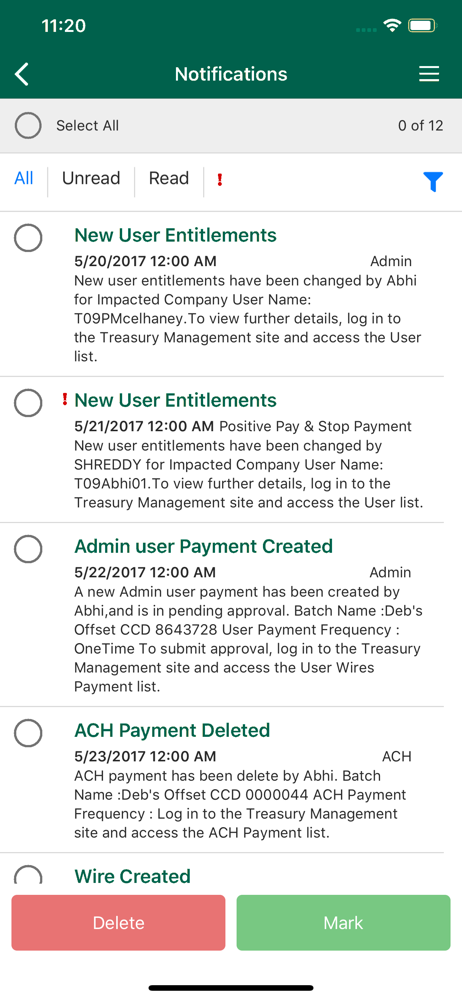462x1000 pixels.
Task: Switch to the Read tab
Action: [169, 179]
